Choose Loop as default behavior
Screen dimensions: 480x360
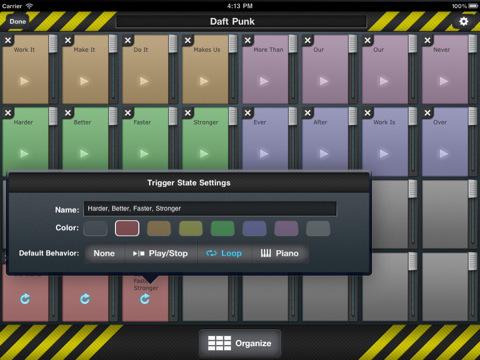click(224, 253)
